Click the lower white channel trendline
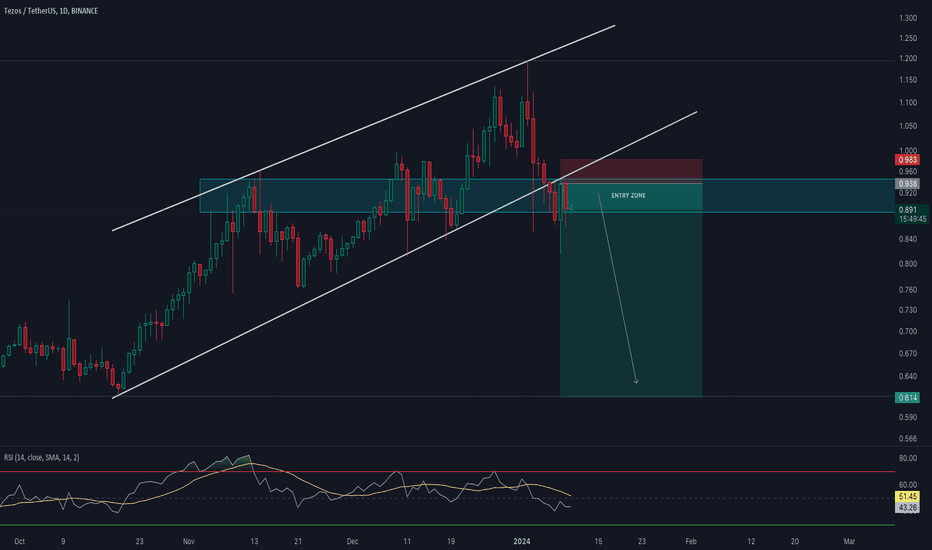Screen dimensions: 932x550 point(404,254)
